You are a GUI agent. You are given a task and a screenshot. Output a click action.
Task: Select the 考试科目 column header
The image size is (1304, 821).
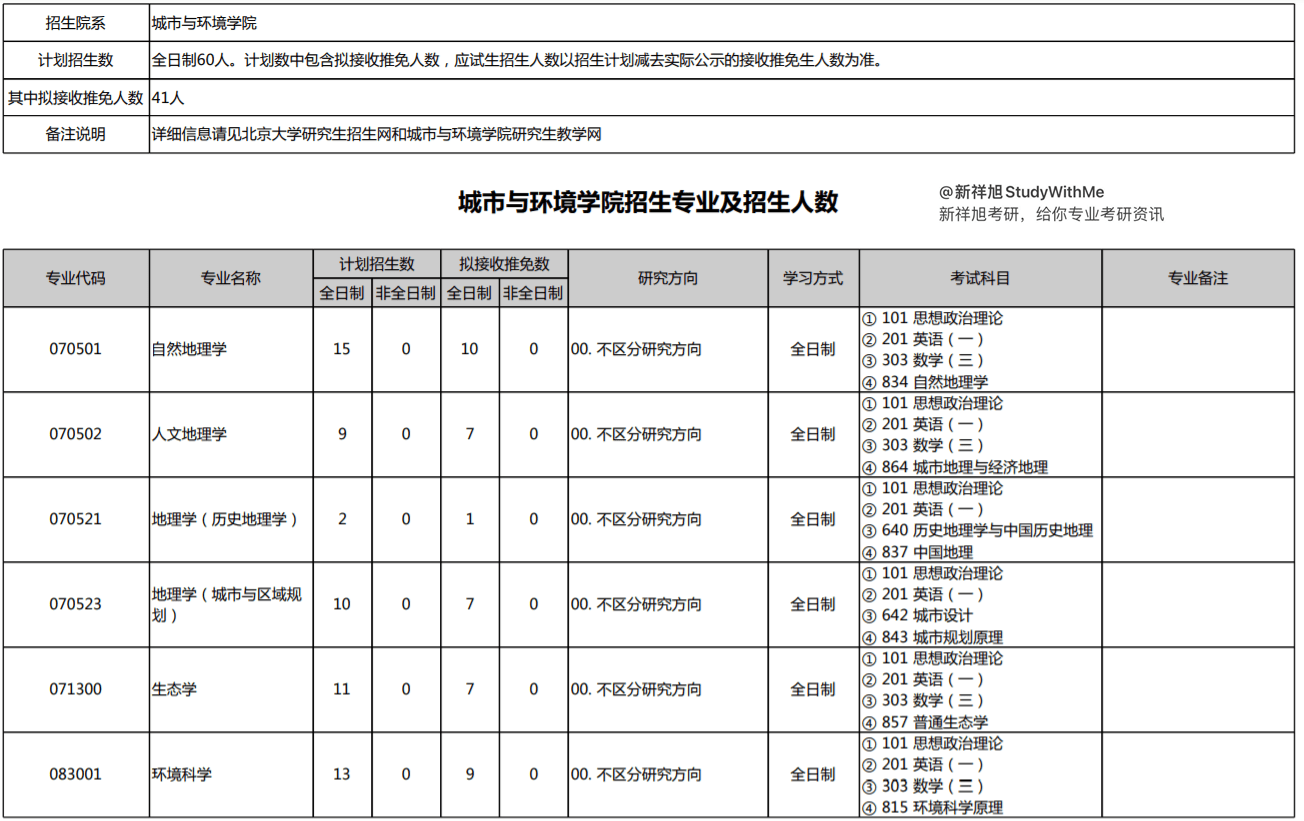tap(980, 278)
